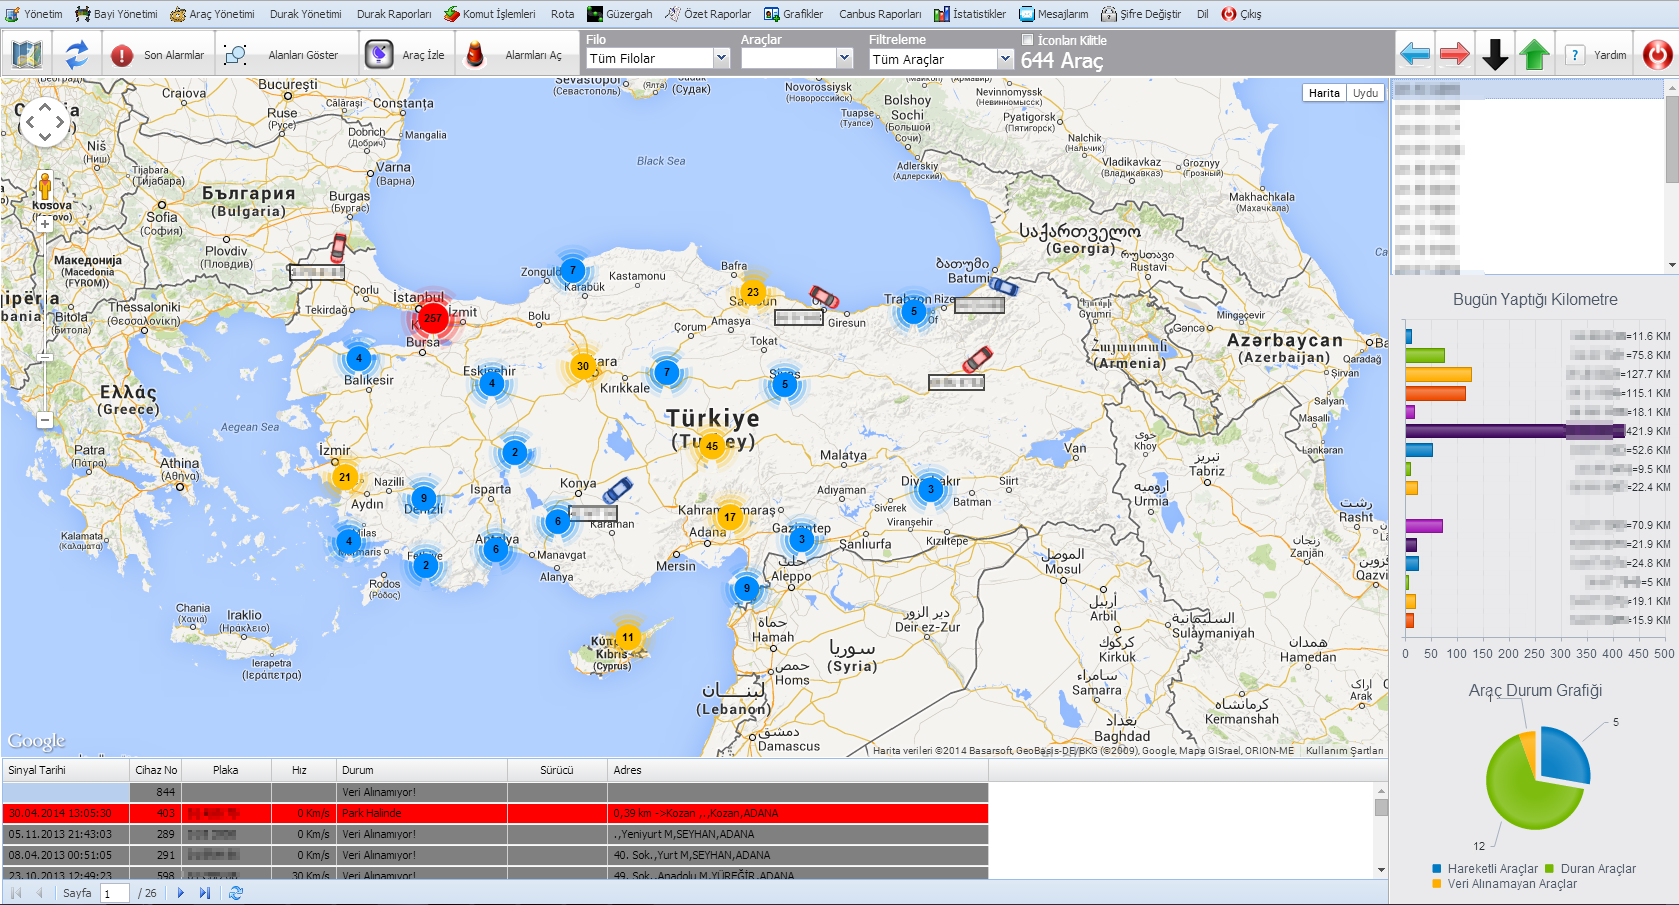Toggle Duran Araçlar legend item
The height and width of the screenshot is (905, 1679).
[1590, 869]
